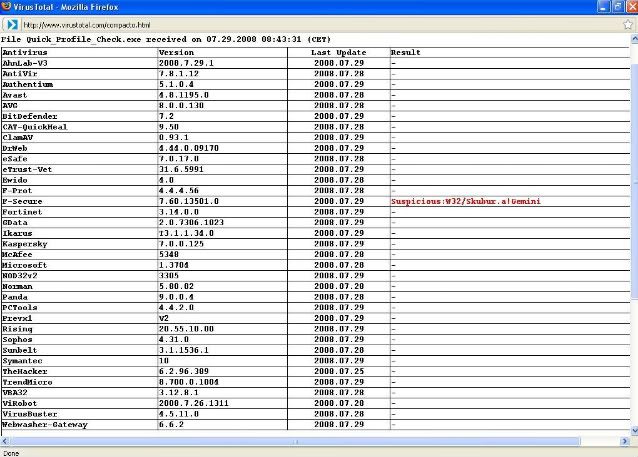Image resolution: width=638 pixels, height=457 pixels.
Task: Click the 'NOD32v2' row name
Action: tap(20, 276)
